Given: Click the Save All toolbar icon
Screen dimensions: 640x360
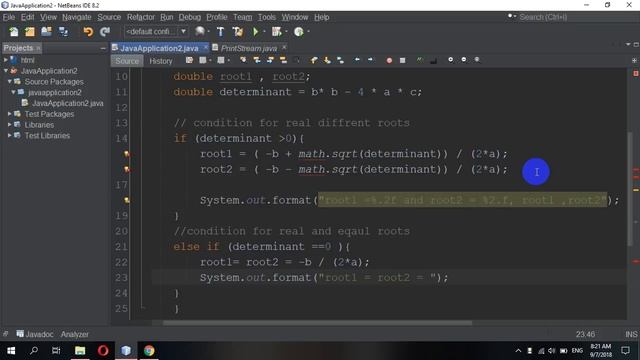Looking at the screenshot, I should (x=63, y=32).
